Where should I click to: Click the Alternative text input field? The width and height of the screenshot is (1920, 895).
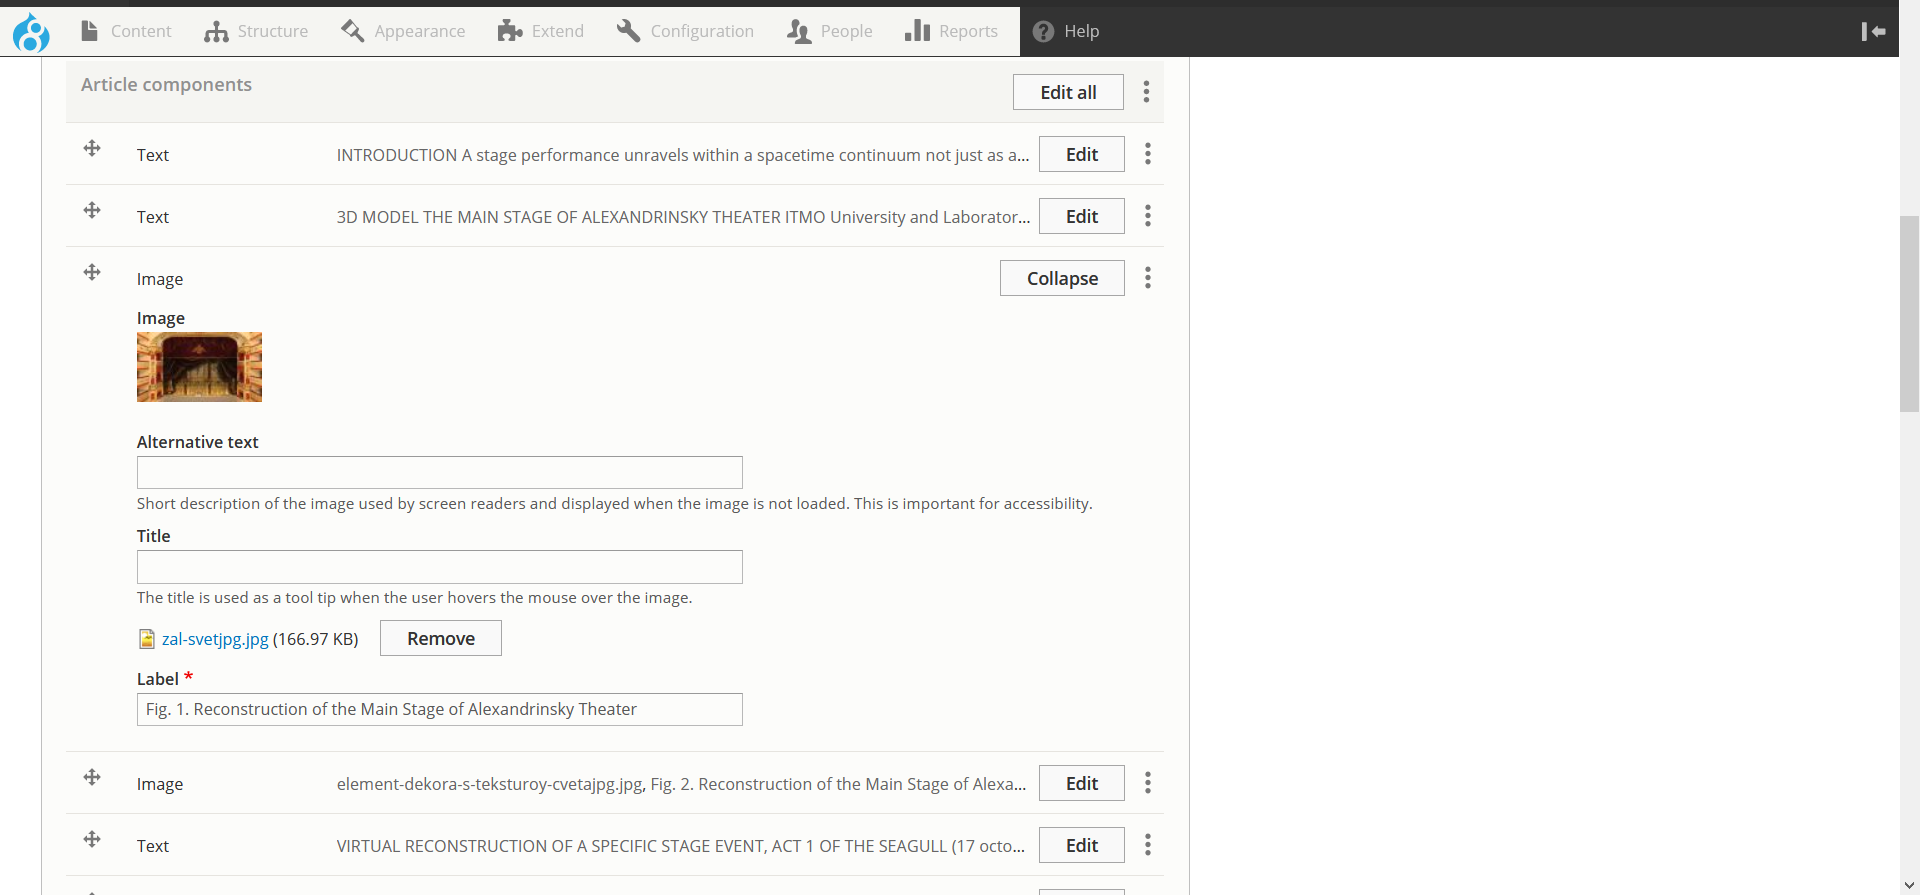(x=439, y=472)
